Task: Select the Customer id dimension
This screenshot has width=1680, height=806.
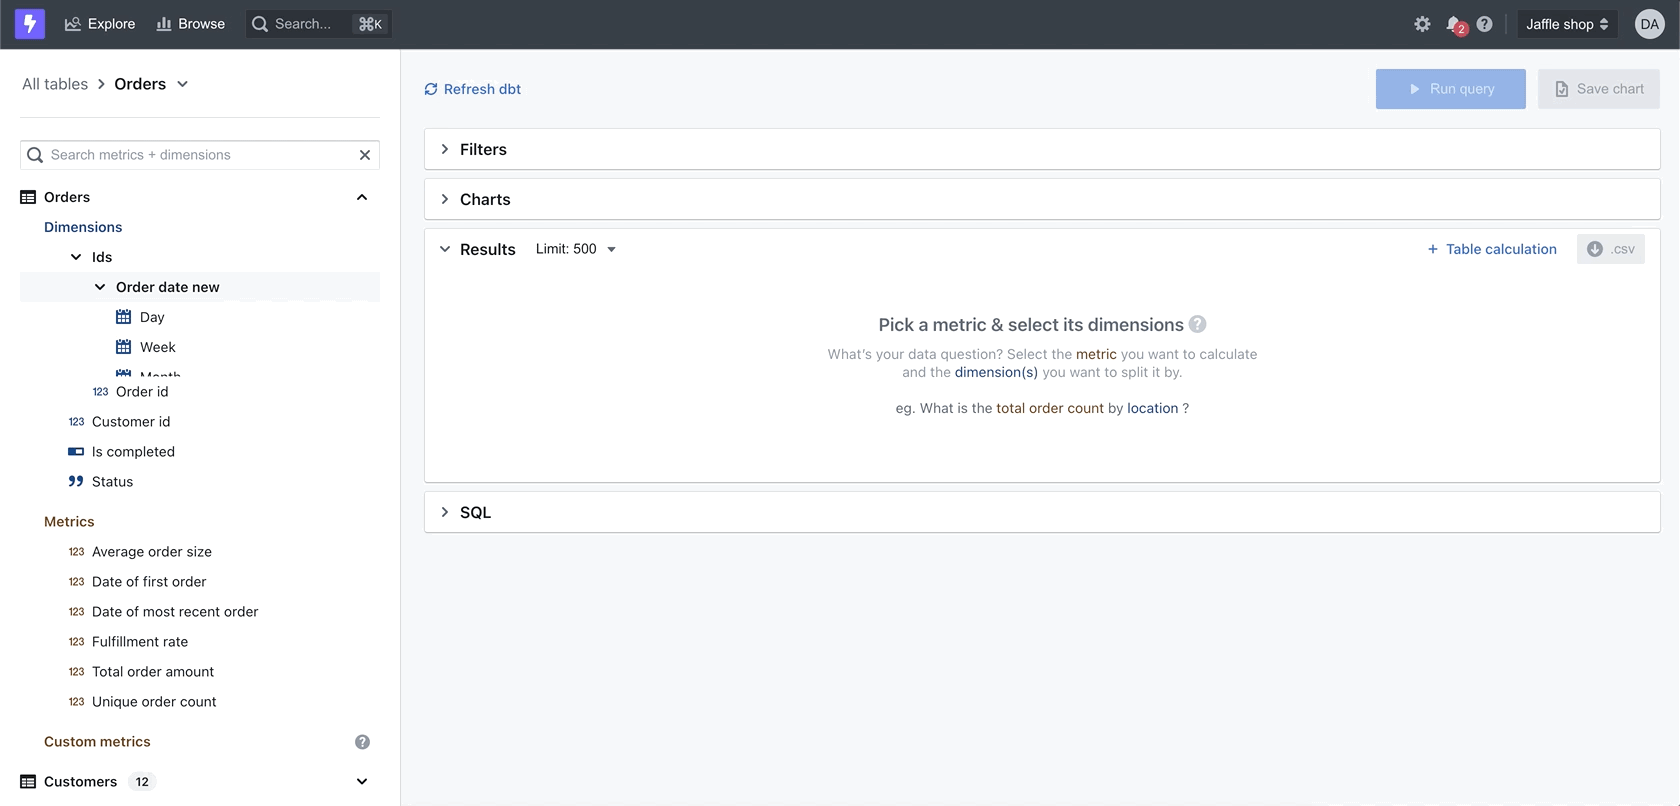Action: point(131,422)
